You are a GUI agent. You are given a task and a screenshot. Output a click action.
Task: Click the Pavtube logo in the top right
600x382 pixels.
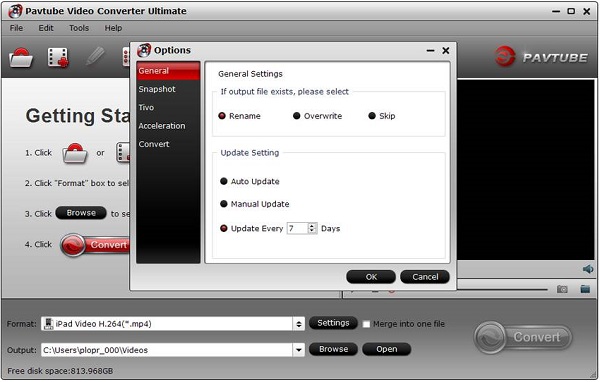tap(541, 56)
